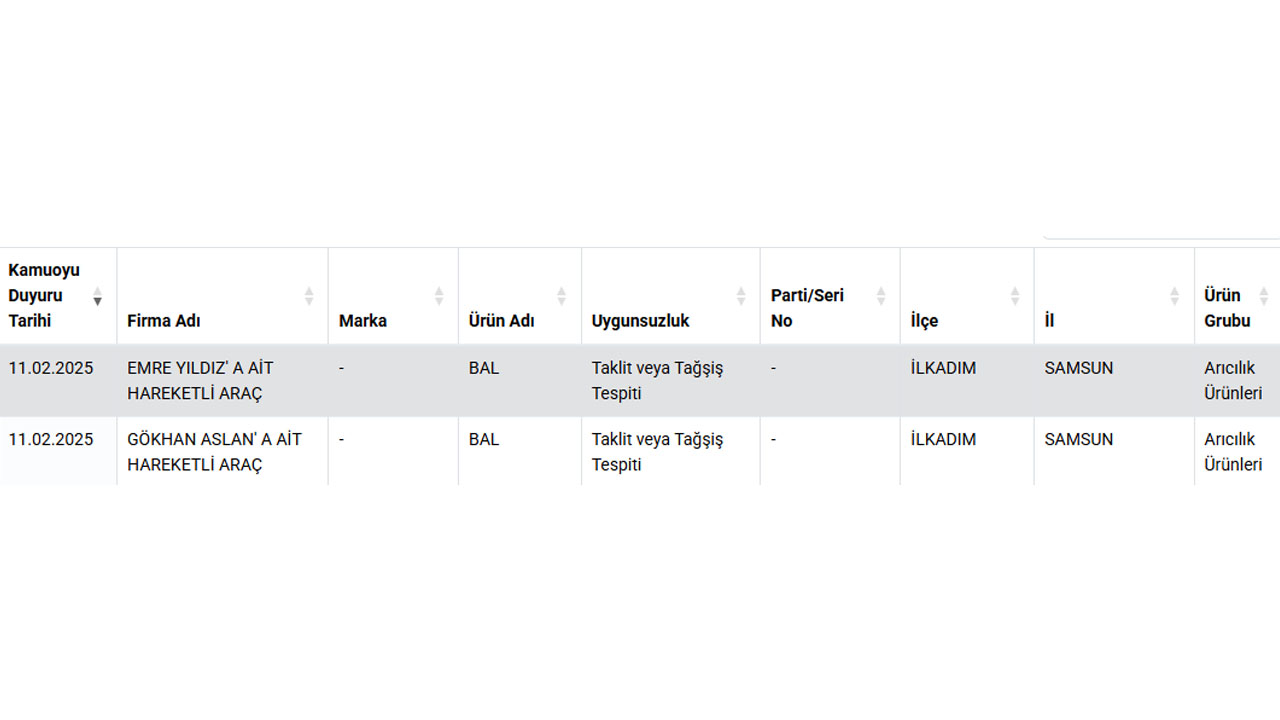Select the Firma Adı column header
Screen dimensions: 1280x720
[164, 321]
